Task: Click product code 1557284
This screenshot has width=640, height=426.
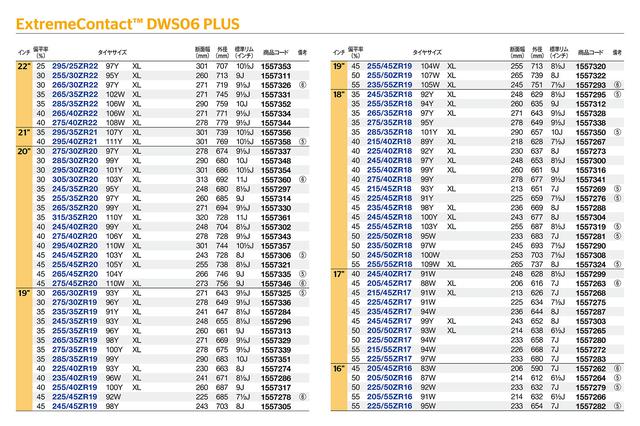Action: tap(276, 312)
